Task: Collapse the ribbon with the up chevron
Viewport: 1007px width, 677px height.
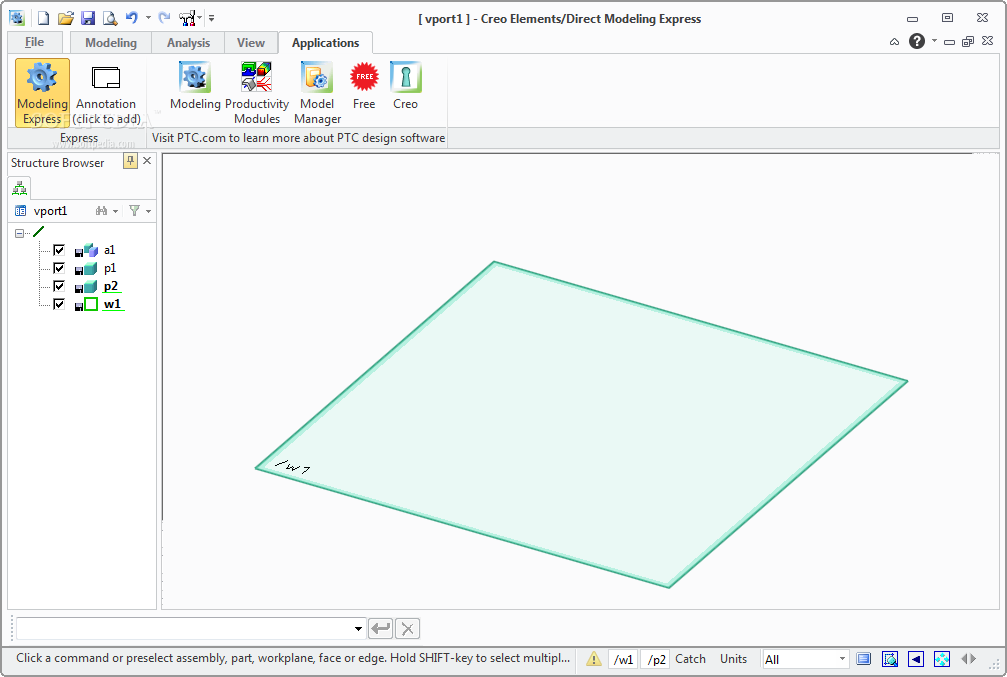Action: coord(894,42)
